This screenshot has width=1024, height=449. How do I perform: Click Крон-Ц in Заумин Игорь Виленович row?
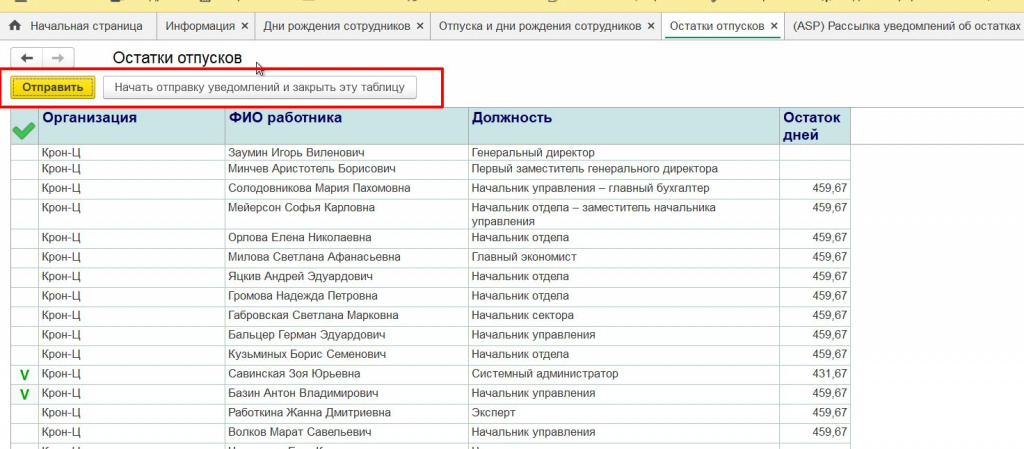click(x=132, y=153)
